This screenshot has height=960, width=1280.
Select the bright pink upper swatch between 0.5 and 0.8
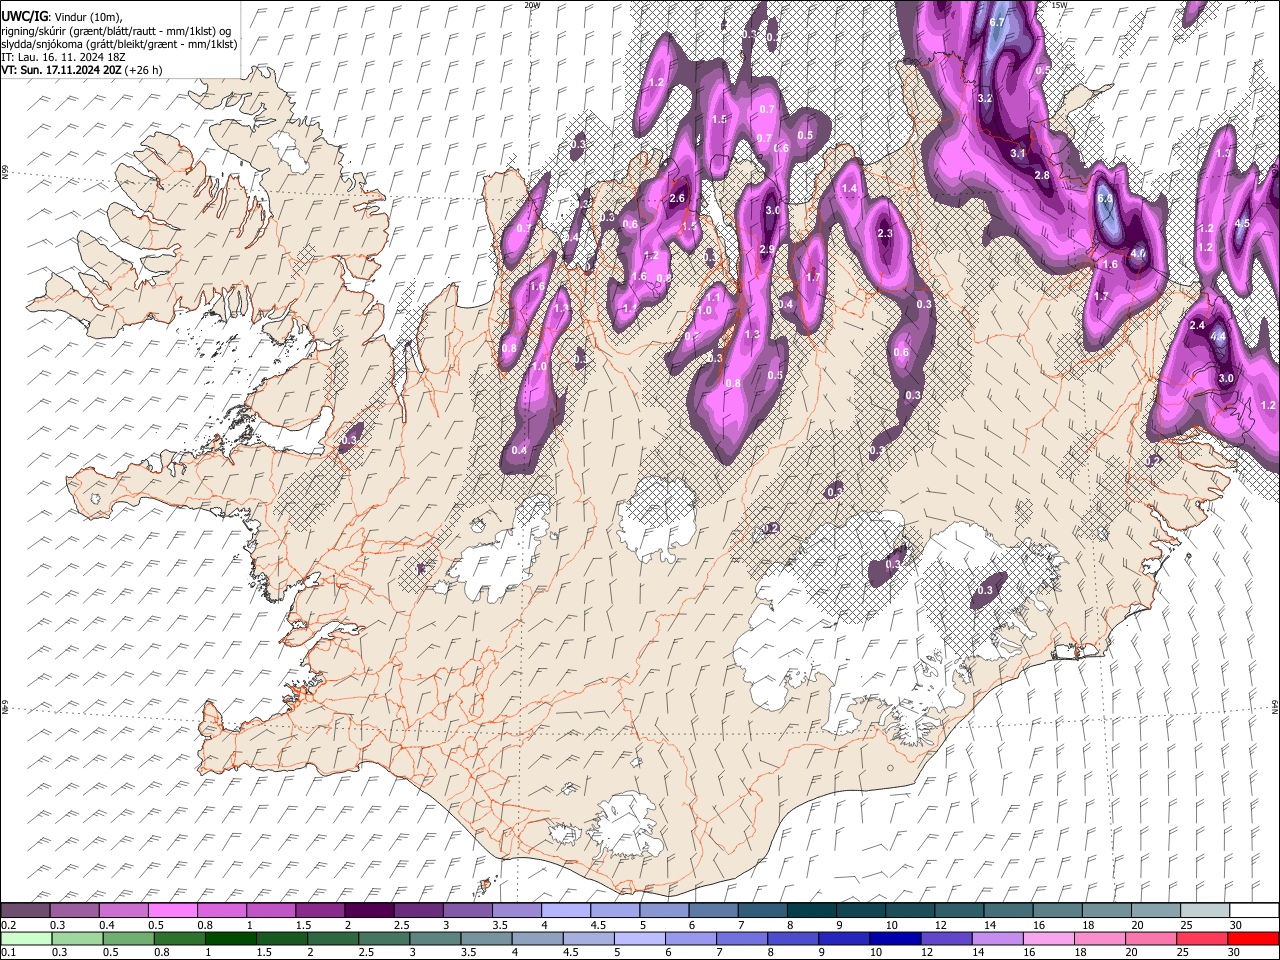point(173,911)
